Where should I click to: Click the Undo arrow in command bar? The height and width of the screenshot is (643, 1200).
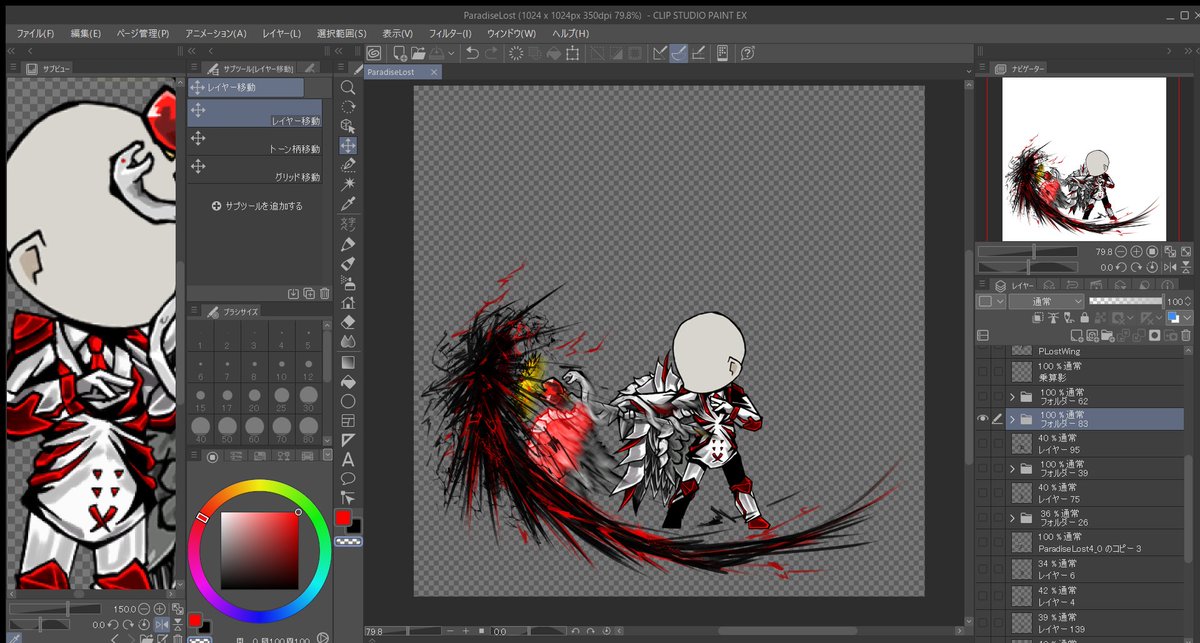pyautogui.click(x=472, y=53)
